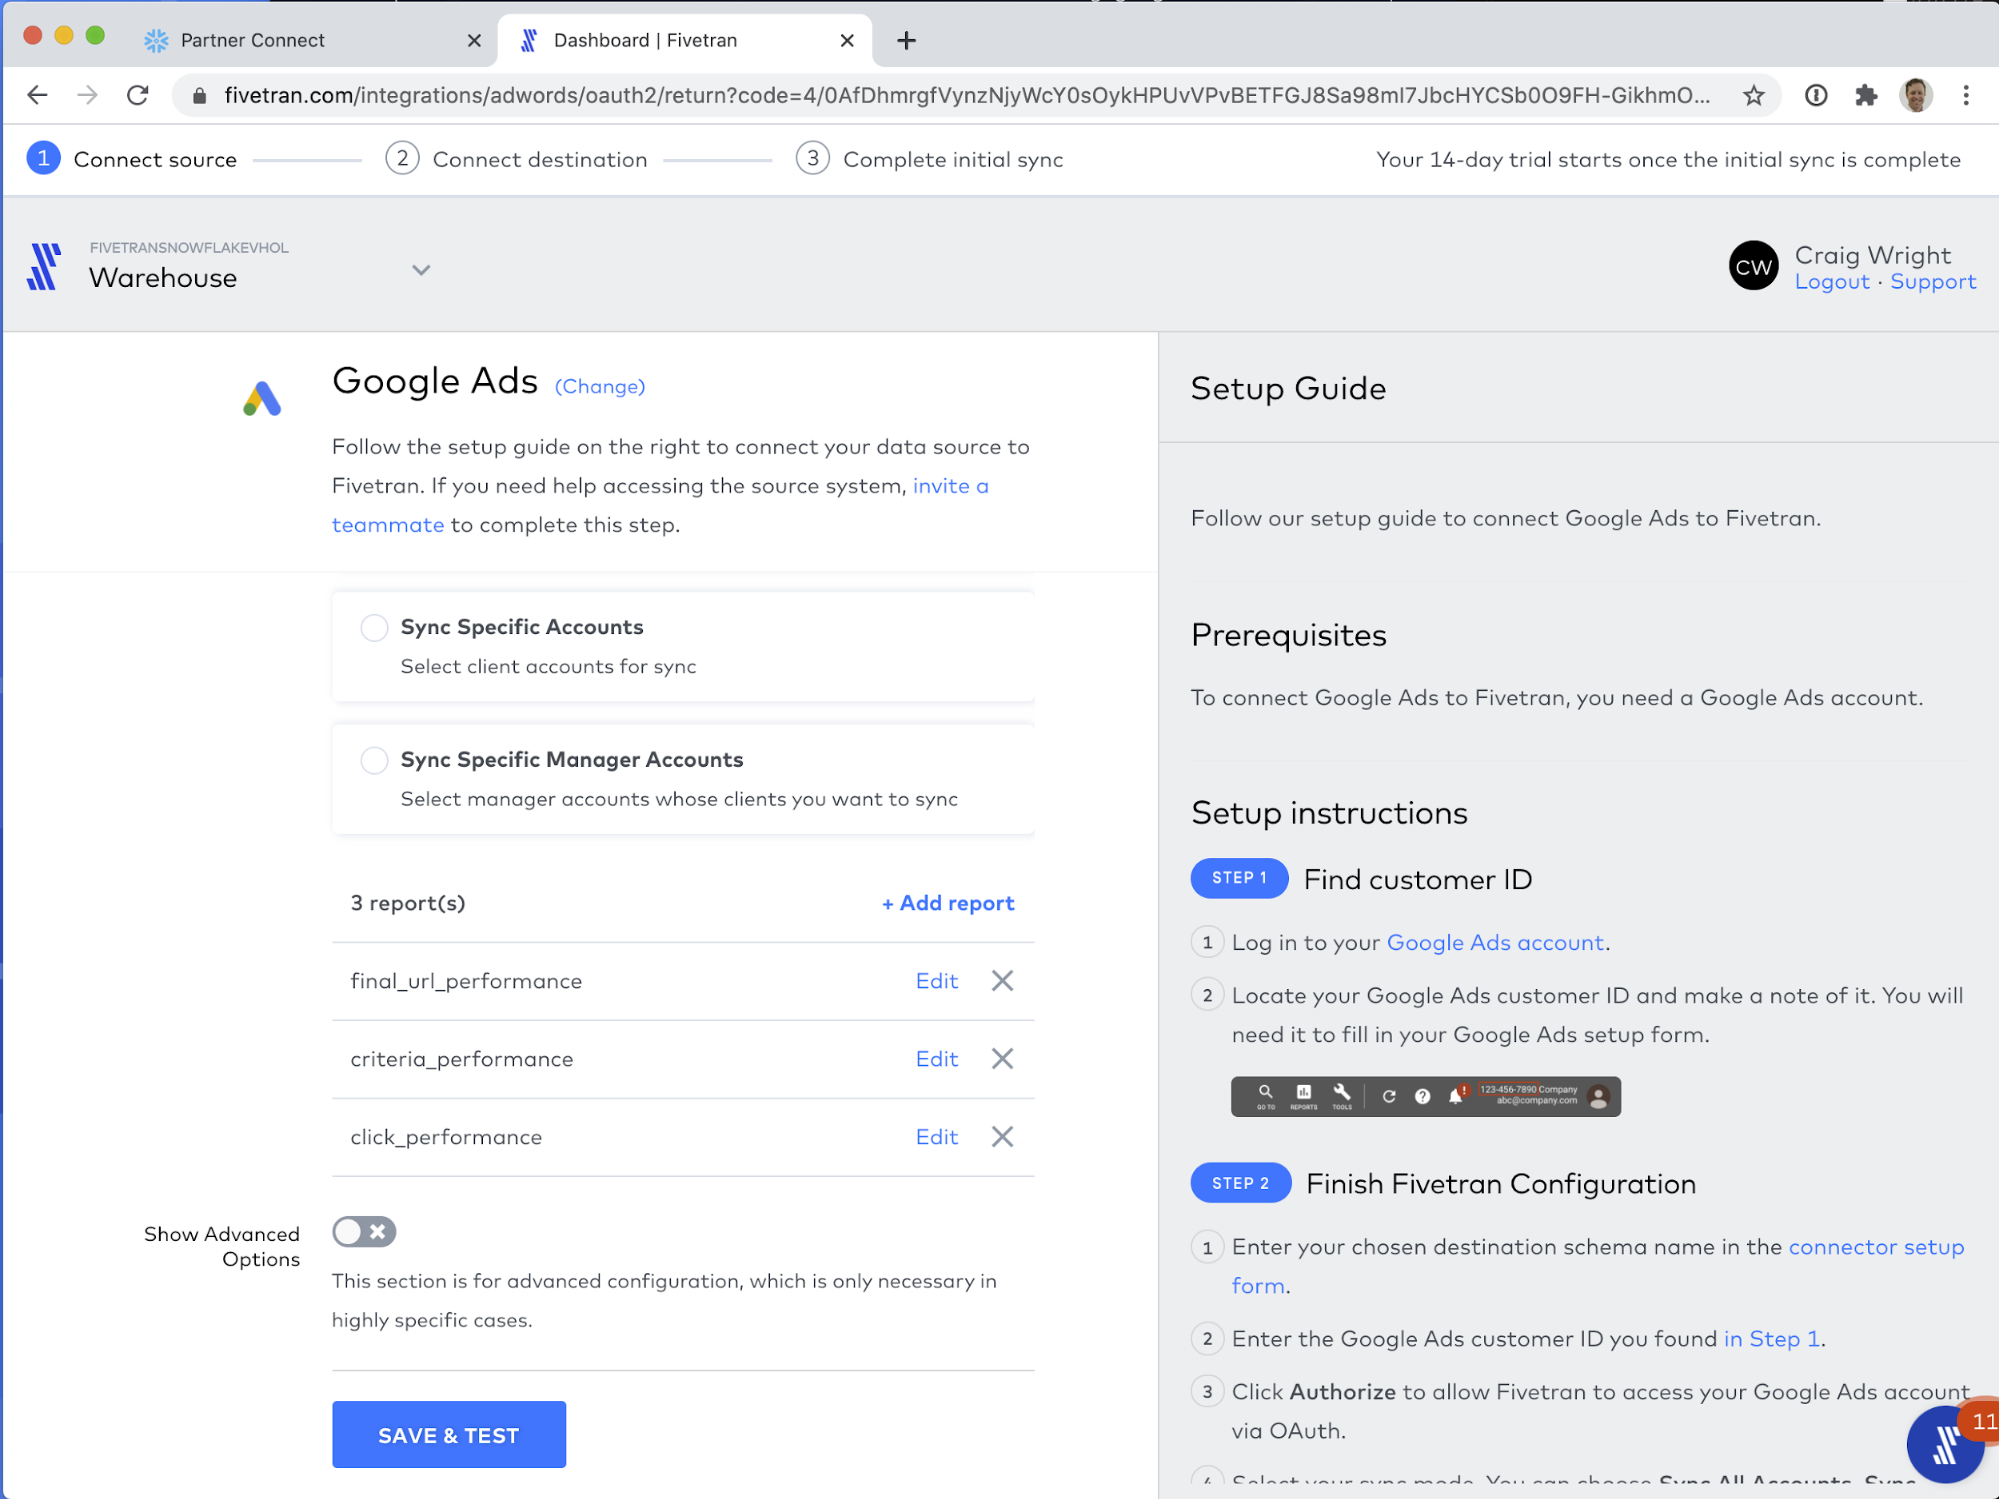Viewport: 1999px width, 1500px height.
Task: Enable Show Advanced Options toggle
Action: (364, 1232)
